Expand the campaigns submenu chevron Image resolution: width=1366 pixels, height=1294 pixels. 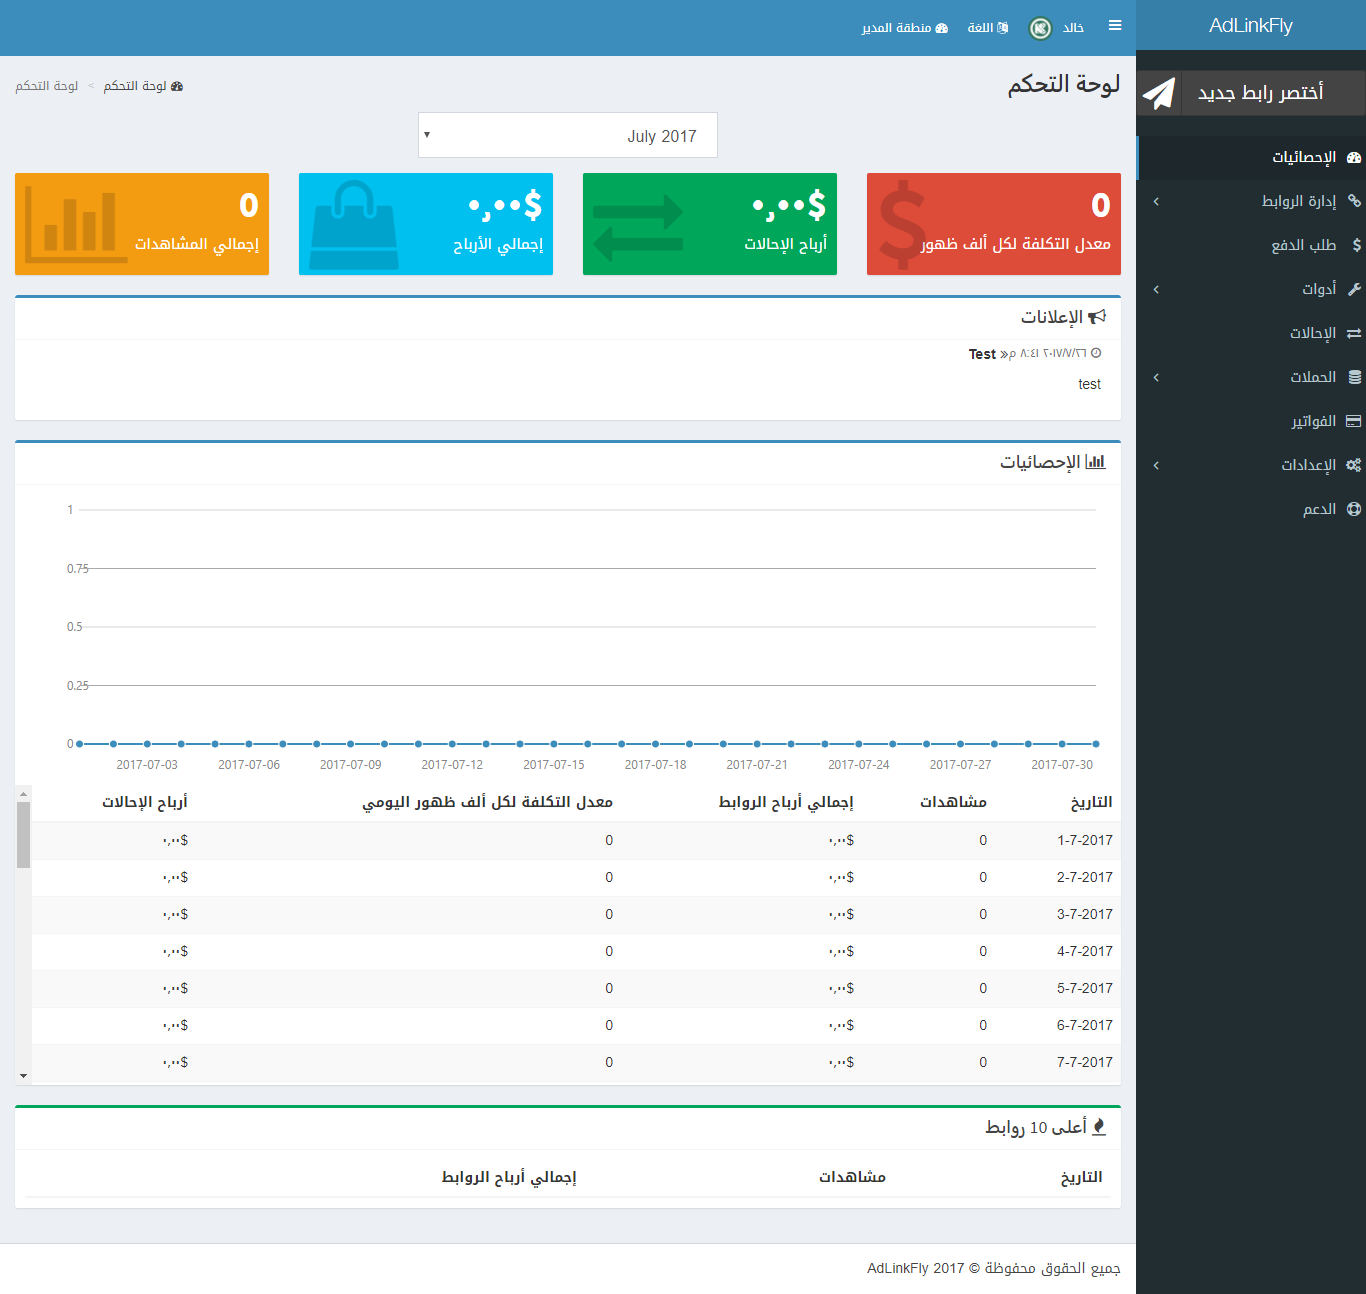tap(1156, 377)
